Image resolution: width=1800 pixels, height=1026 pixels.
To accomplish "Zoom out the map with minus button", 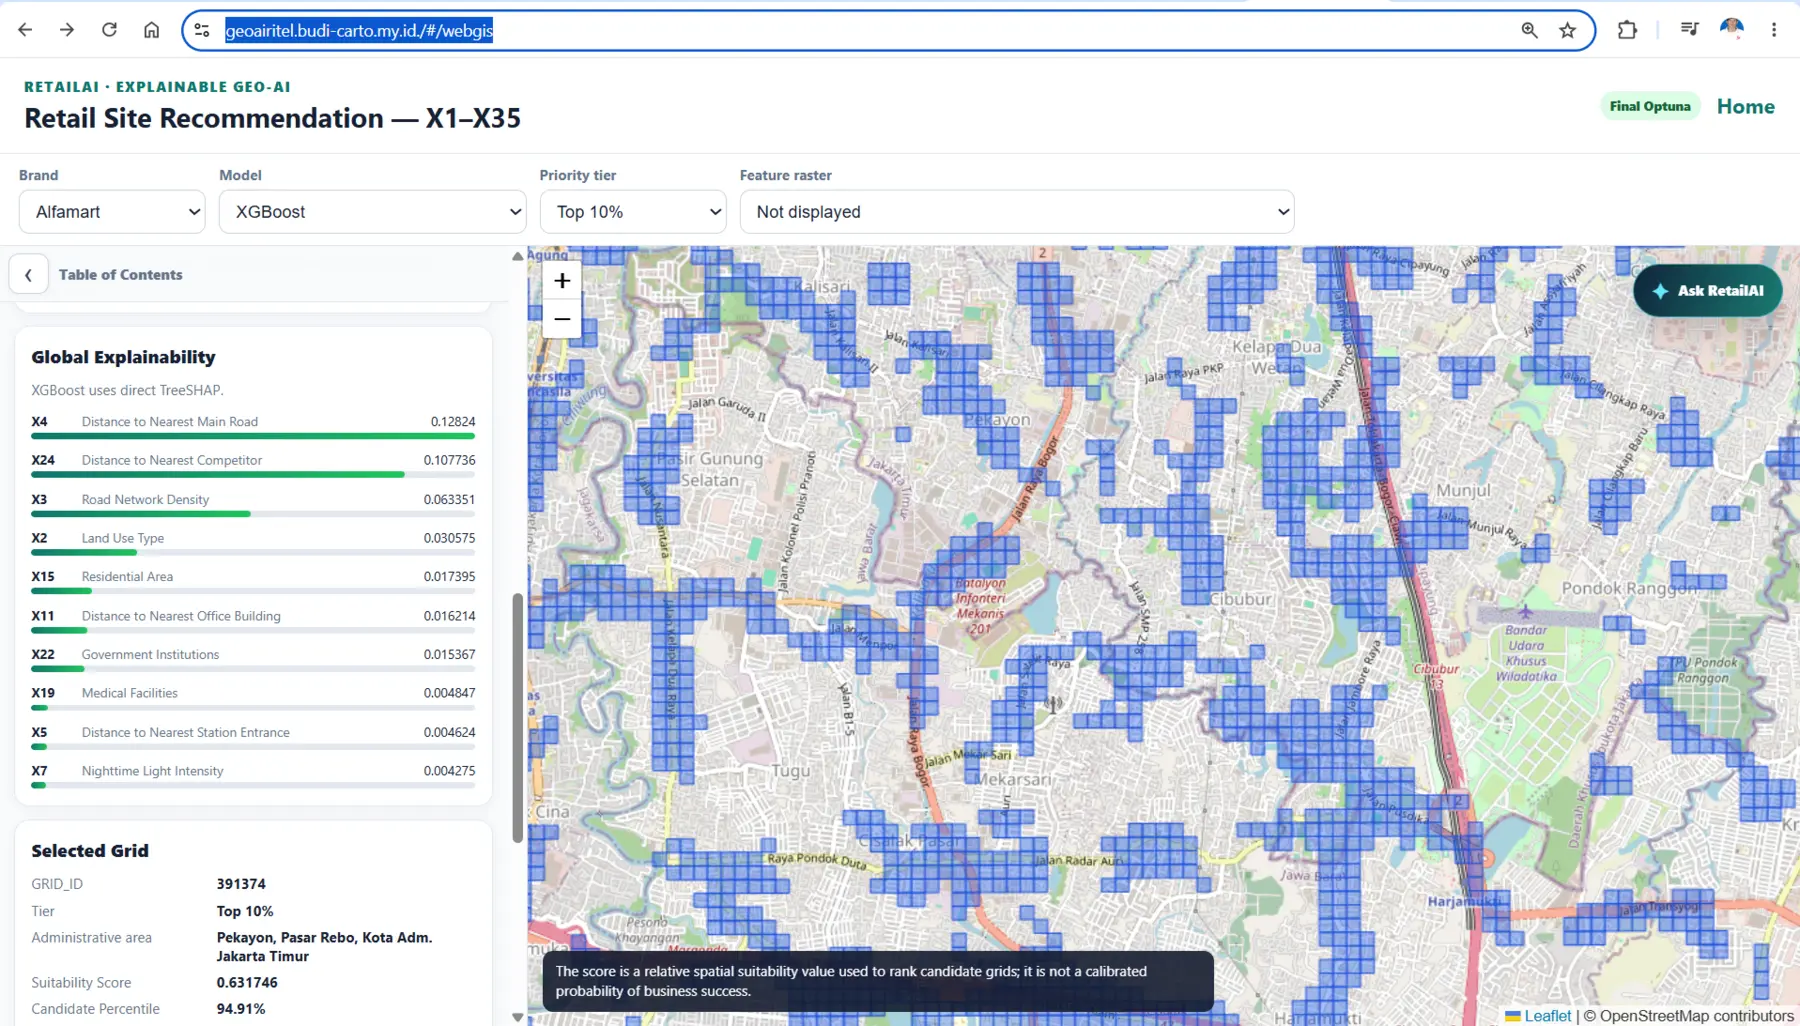I will point(562,319).
